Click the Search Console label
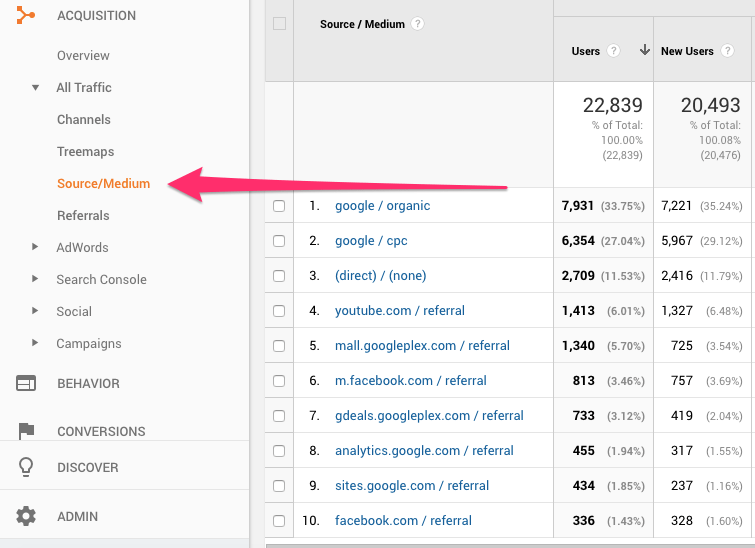 [x=102, y=279]
